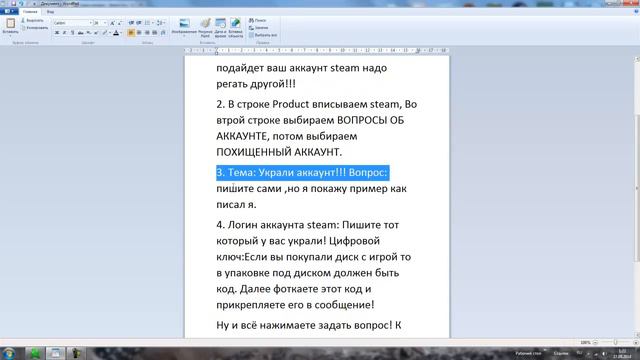Select justify text alignment
Viewport: 640px width, 360px height.
pos(155,33)
